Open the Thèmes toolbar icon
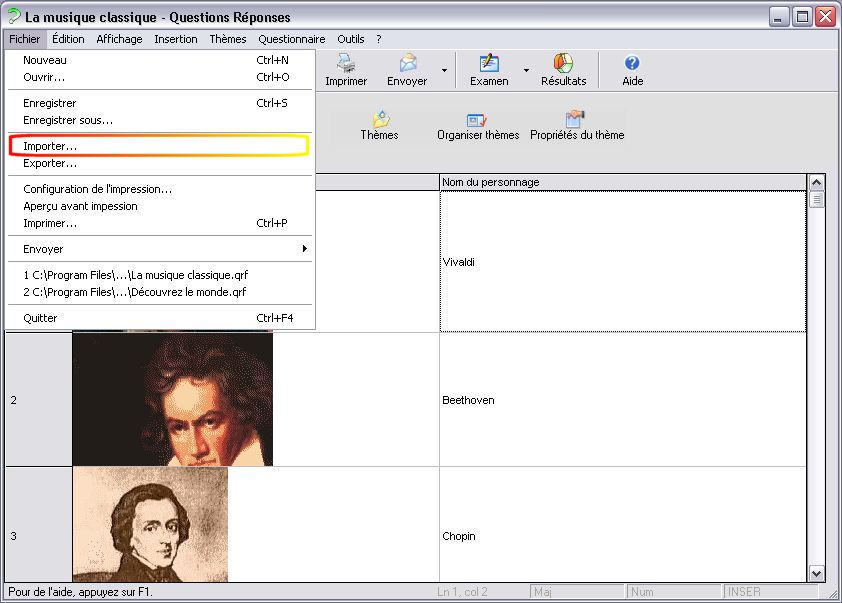The height and width of the screenshot is (603, 842). [x=380, y=119]
